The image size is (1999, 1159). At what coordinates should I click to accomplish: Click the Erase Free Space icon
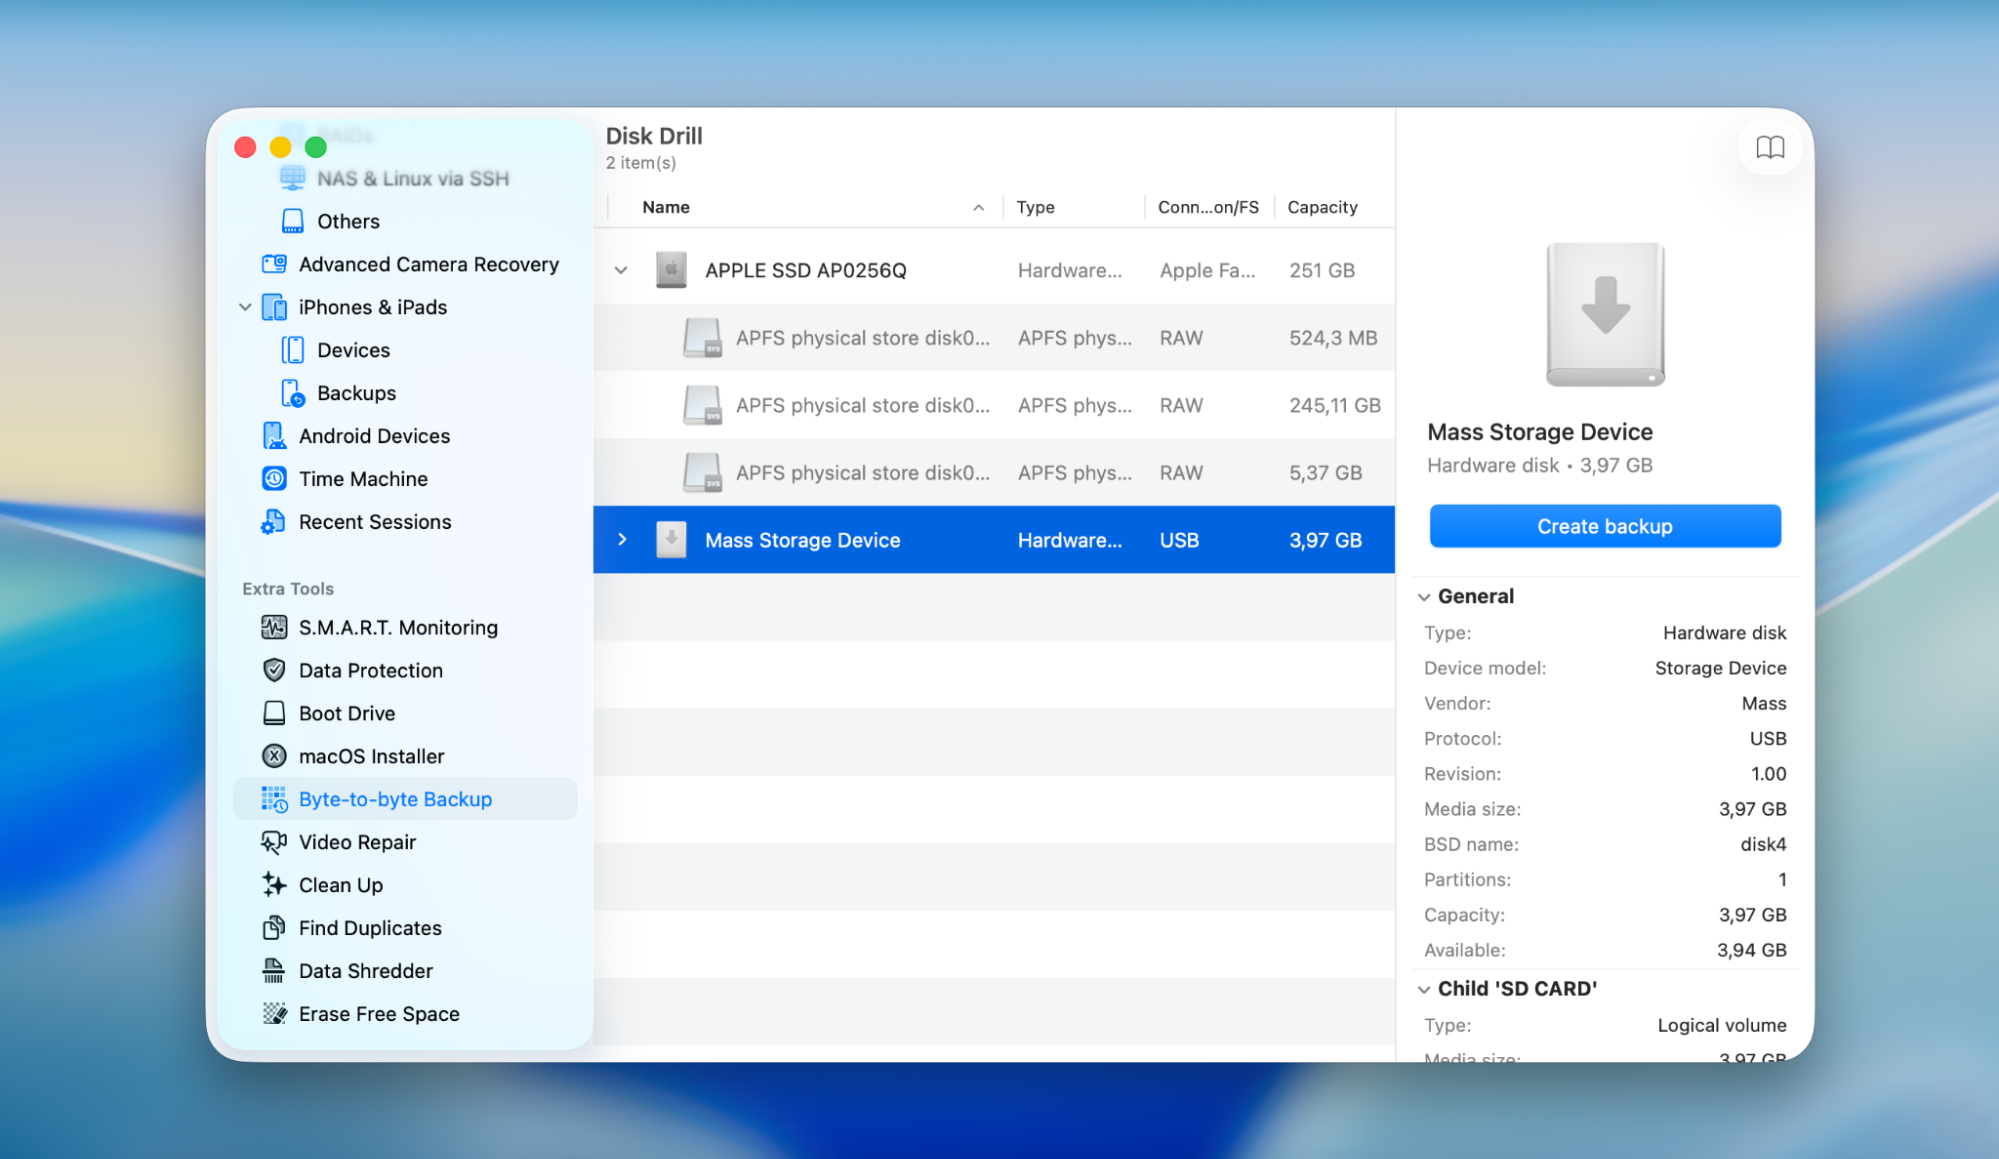274,1014
